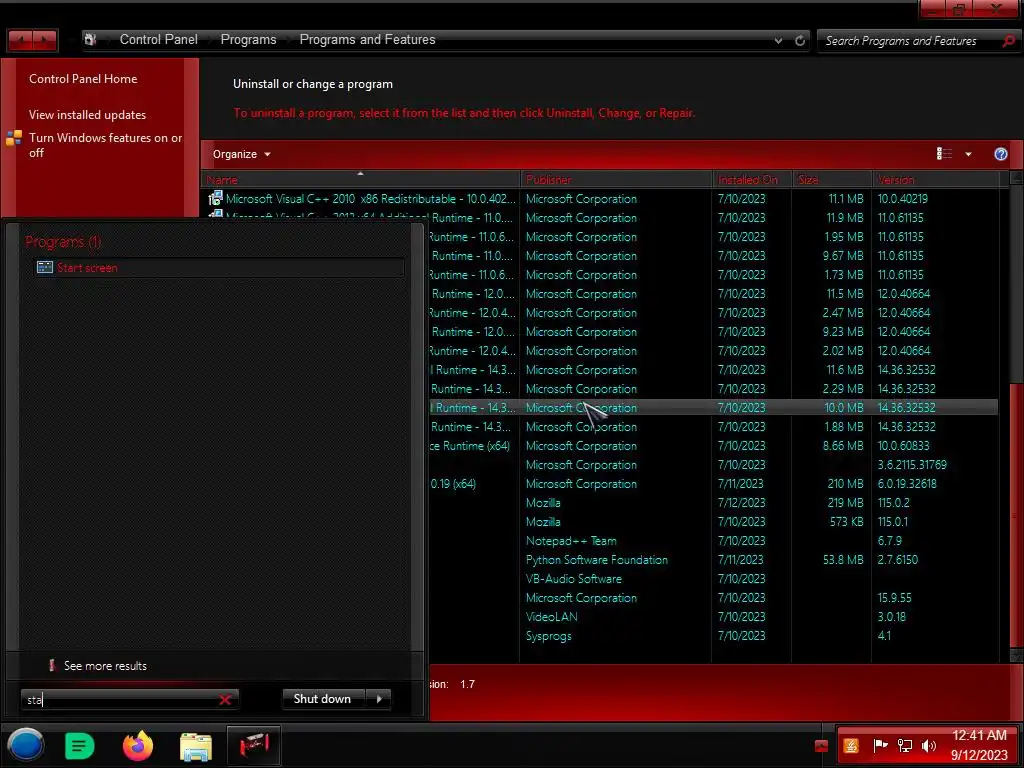Click See more results link
Screen dimensions: 1024x768
[x=105, y=665]
